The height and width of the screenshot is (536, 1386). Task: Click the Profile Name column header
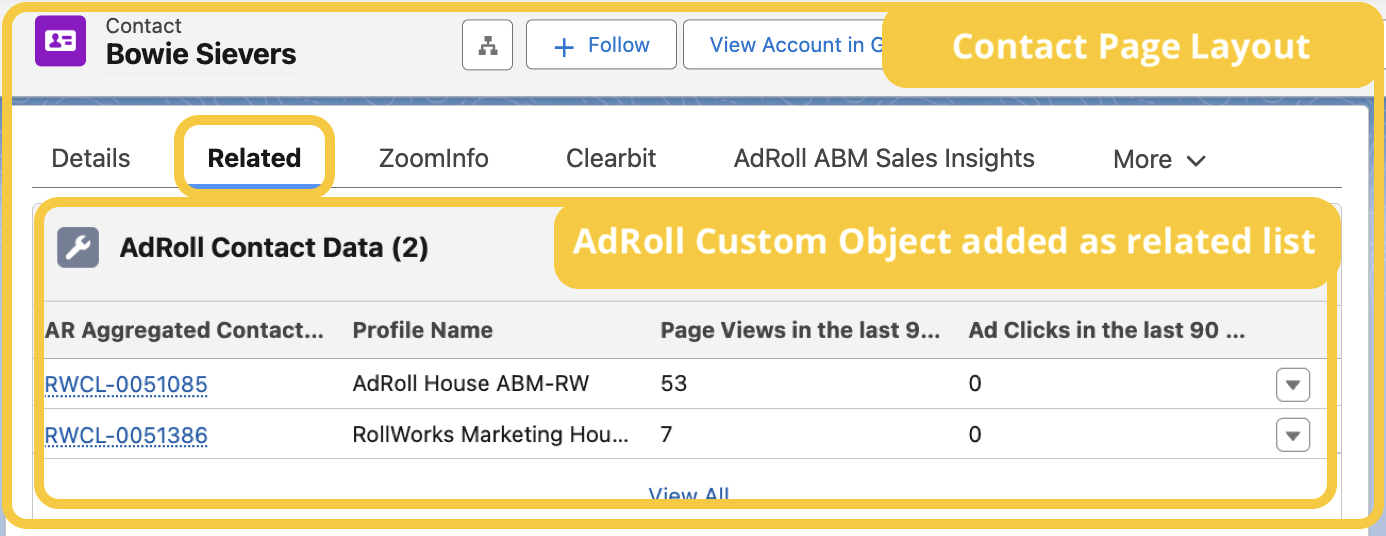[422, 330]
